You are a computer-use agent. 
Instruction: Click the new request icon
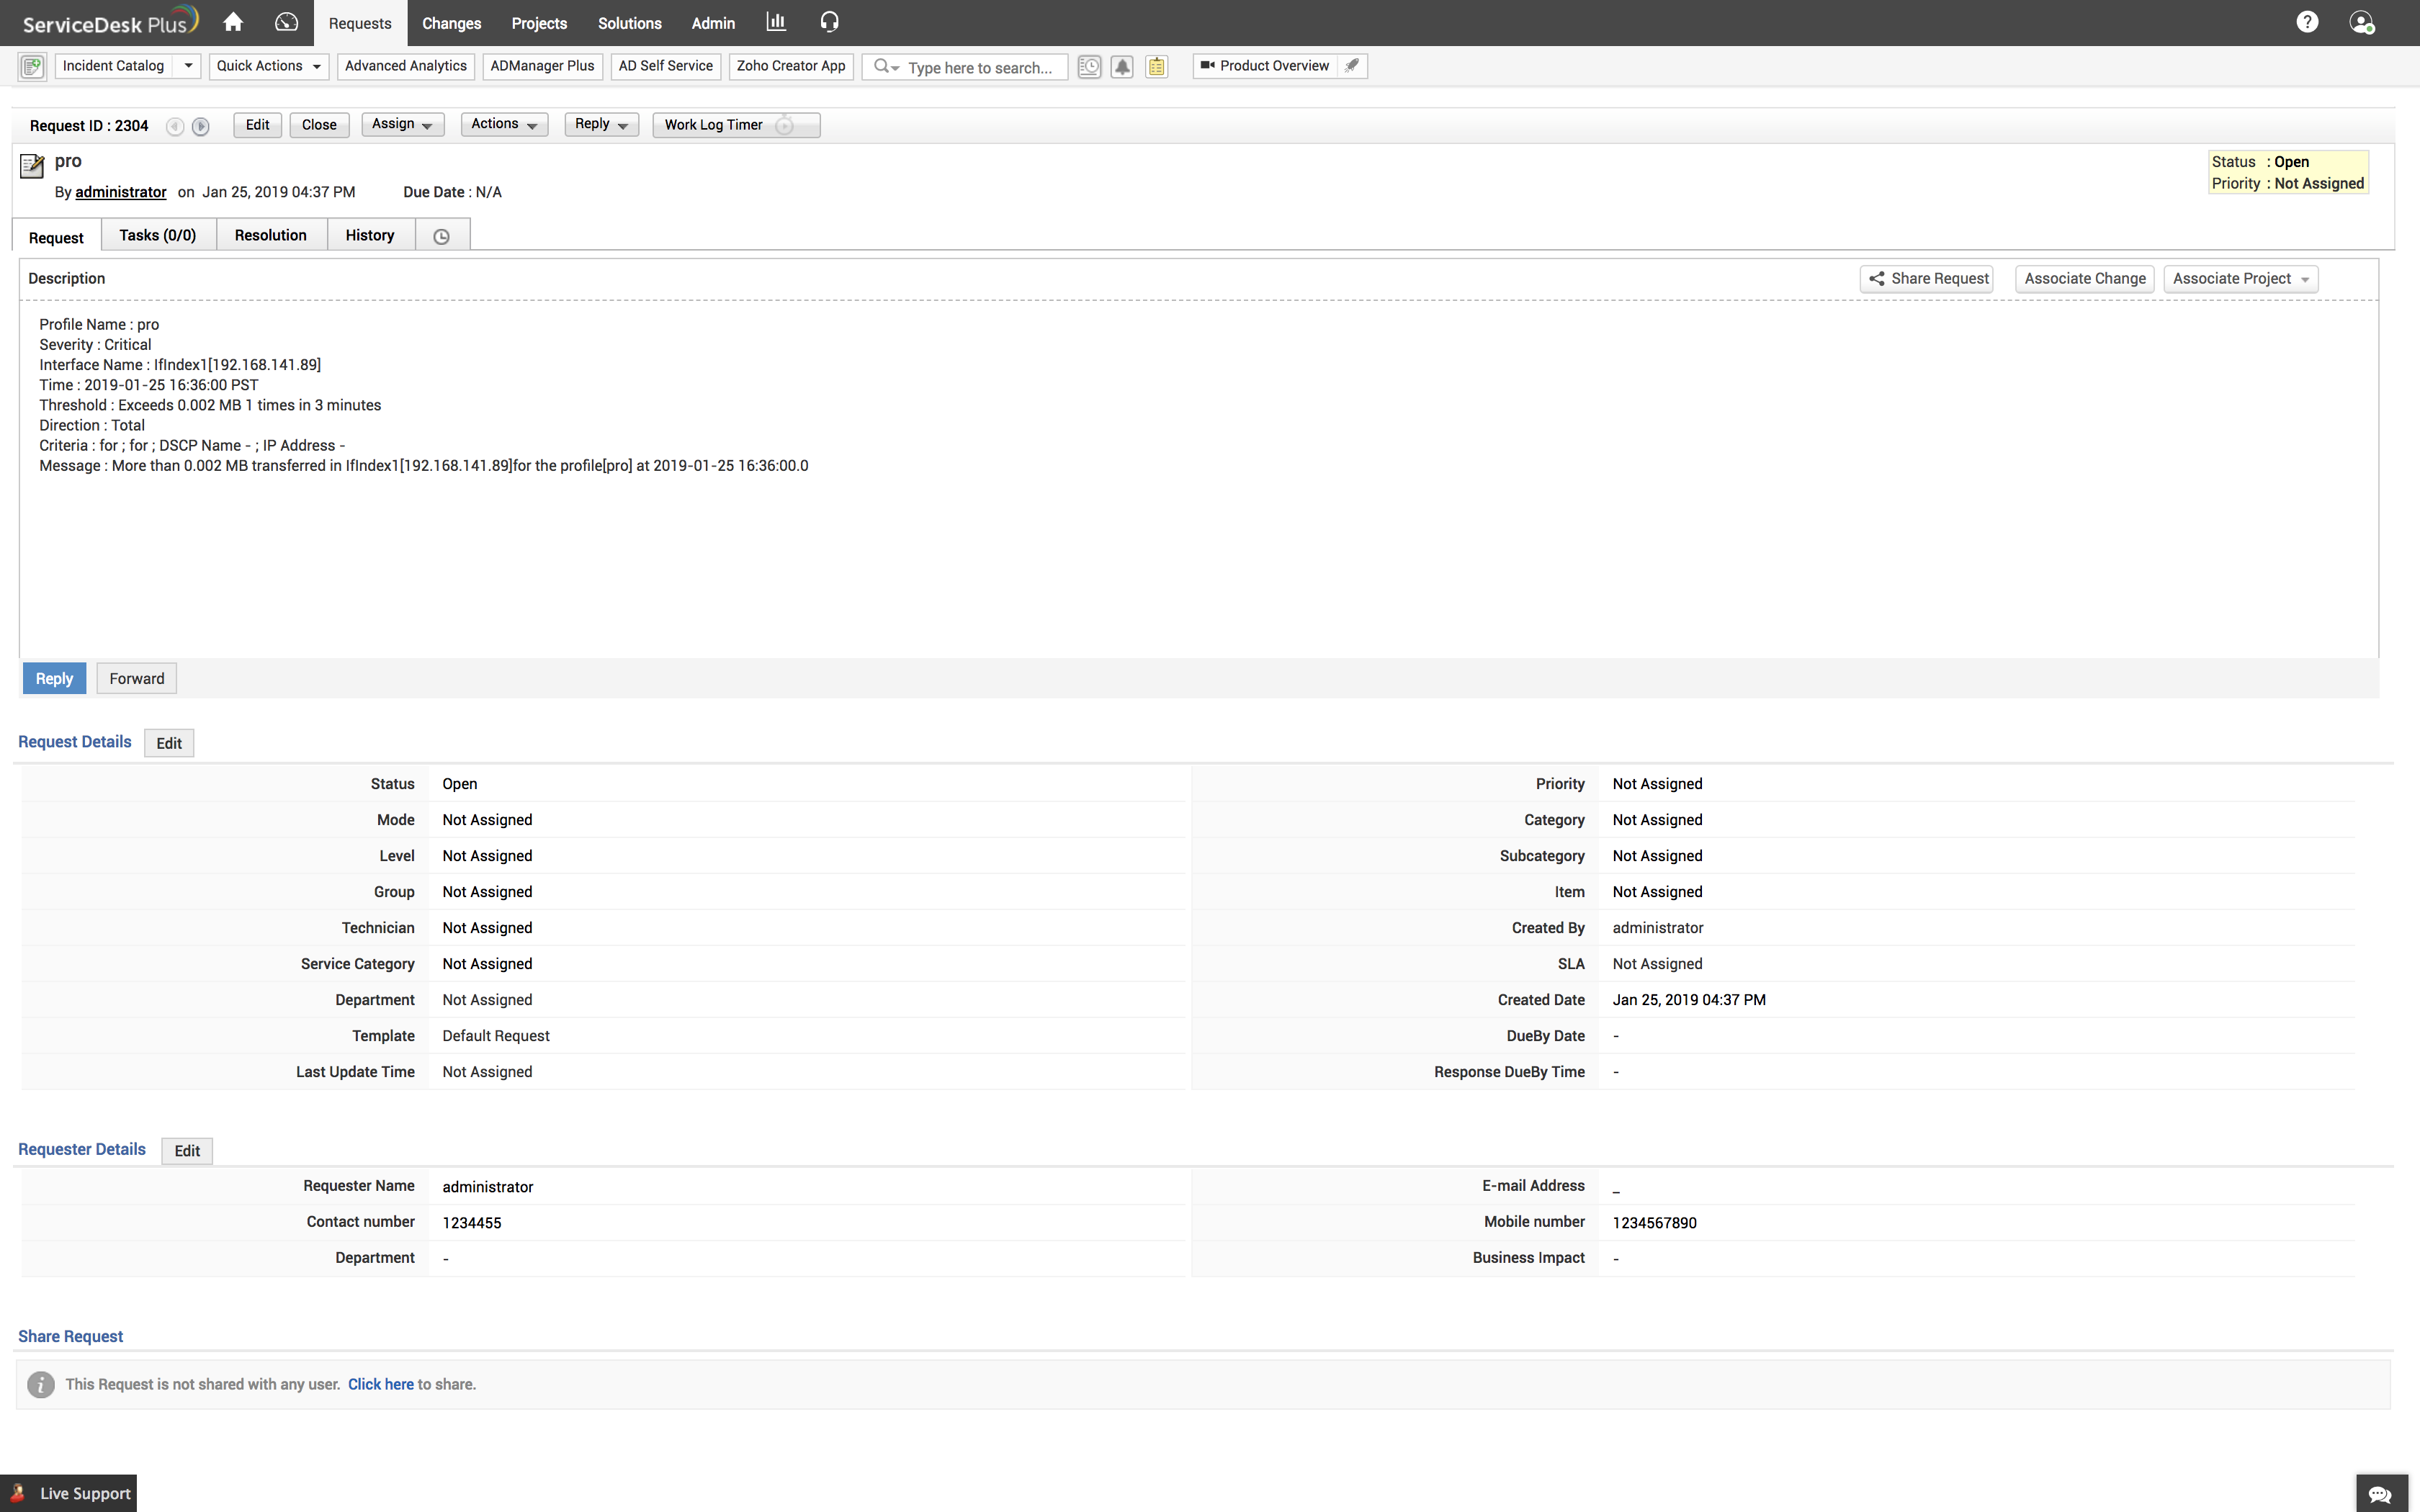click(32, 67)
